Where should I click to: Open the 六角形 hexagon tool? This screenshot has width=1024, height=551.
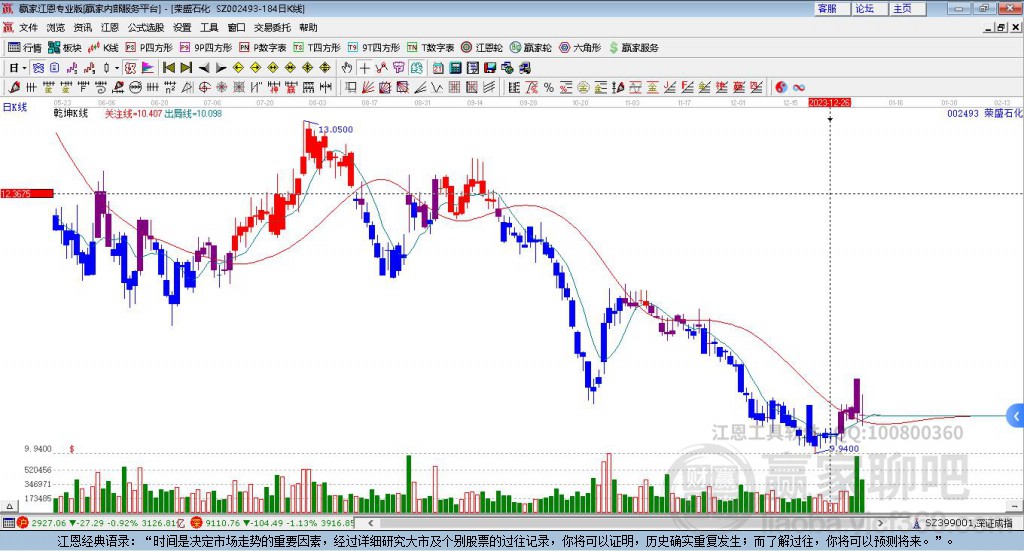[x=580, y=48]
